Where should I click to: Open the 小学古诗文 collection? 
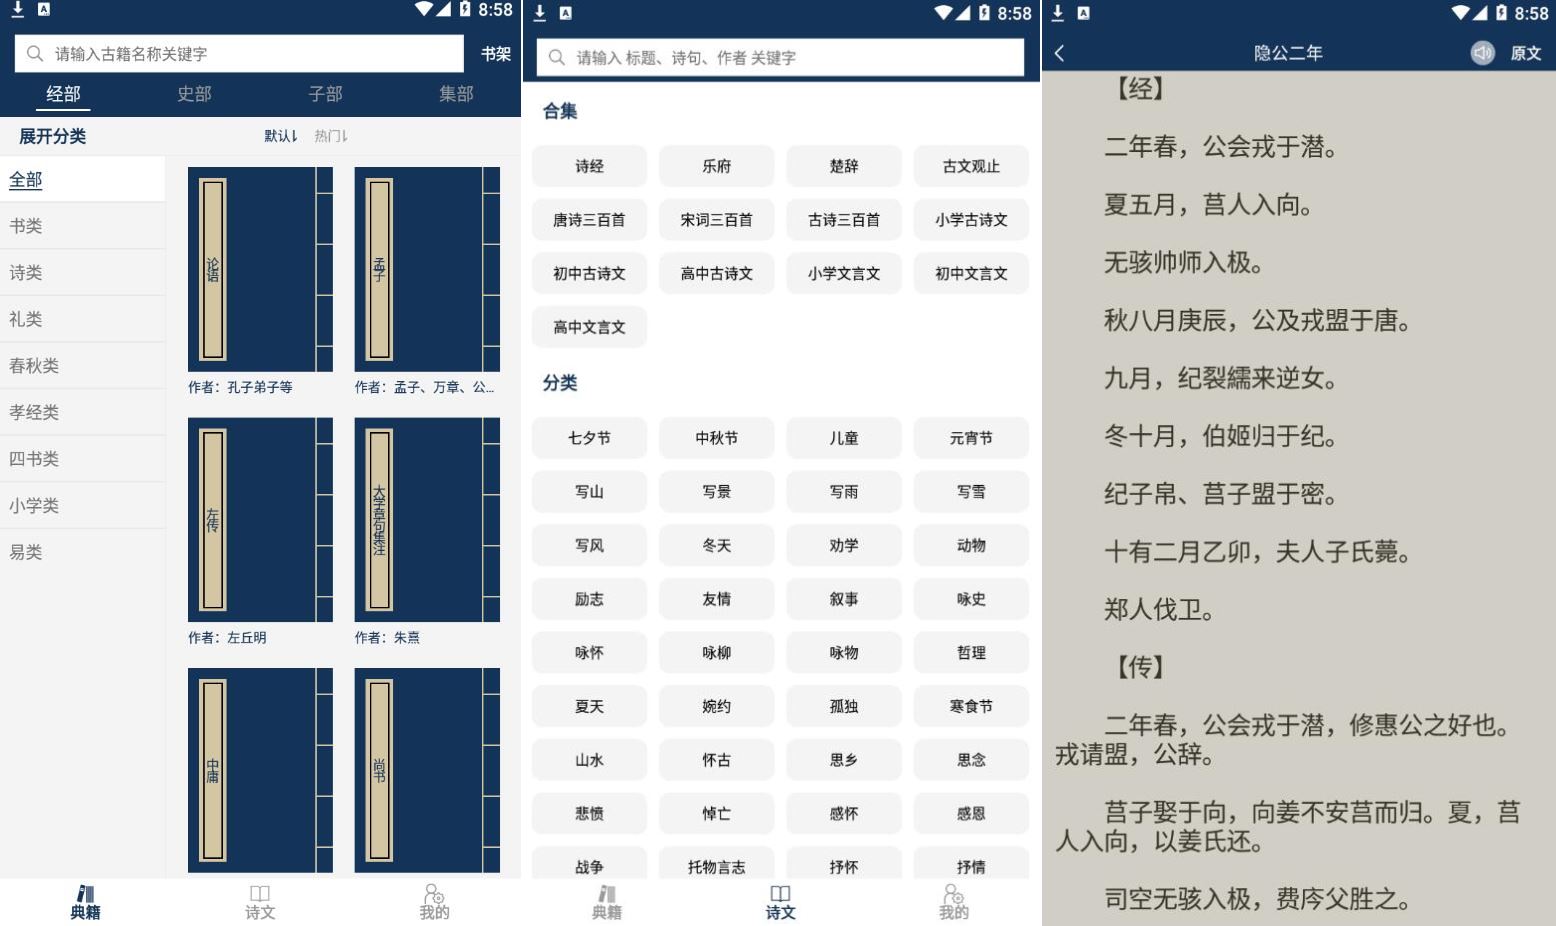click(971, 220)
